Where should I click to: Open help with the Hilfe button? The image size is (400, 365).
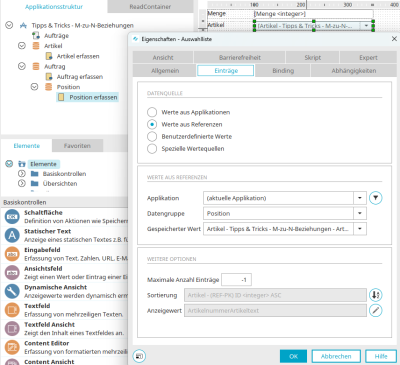(x=381, y=356)
